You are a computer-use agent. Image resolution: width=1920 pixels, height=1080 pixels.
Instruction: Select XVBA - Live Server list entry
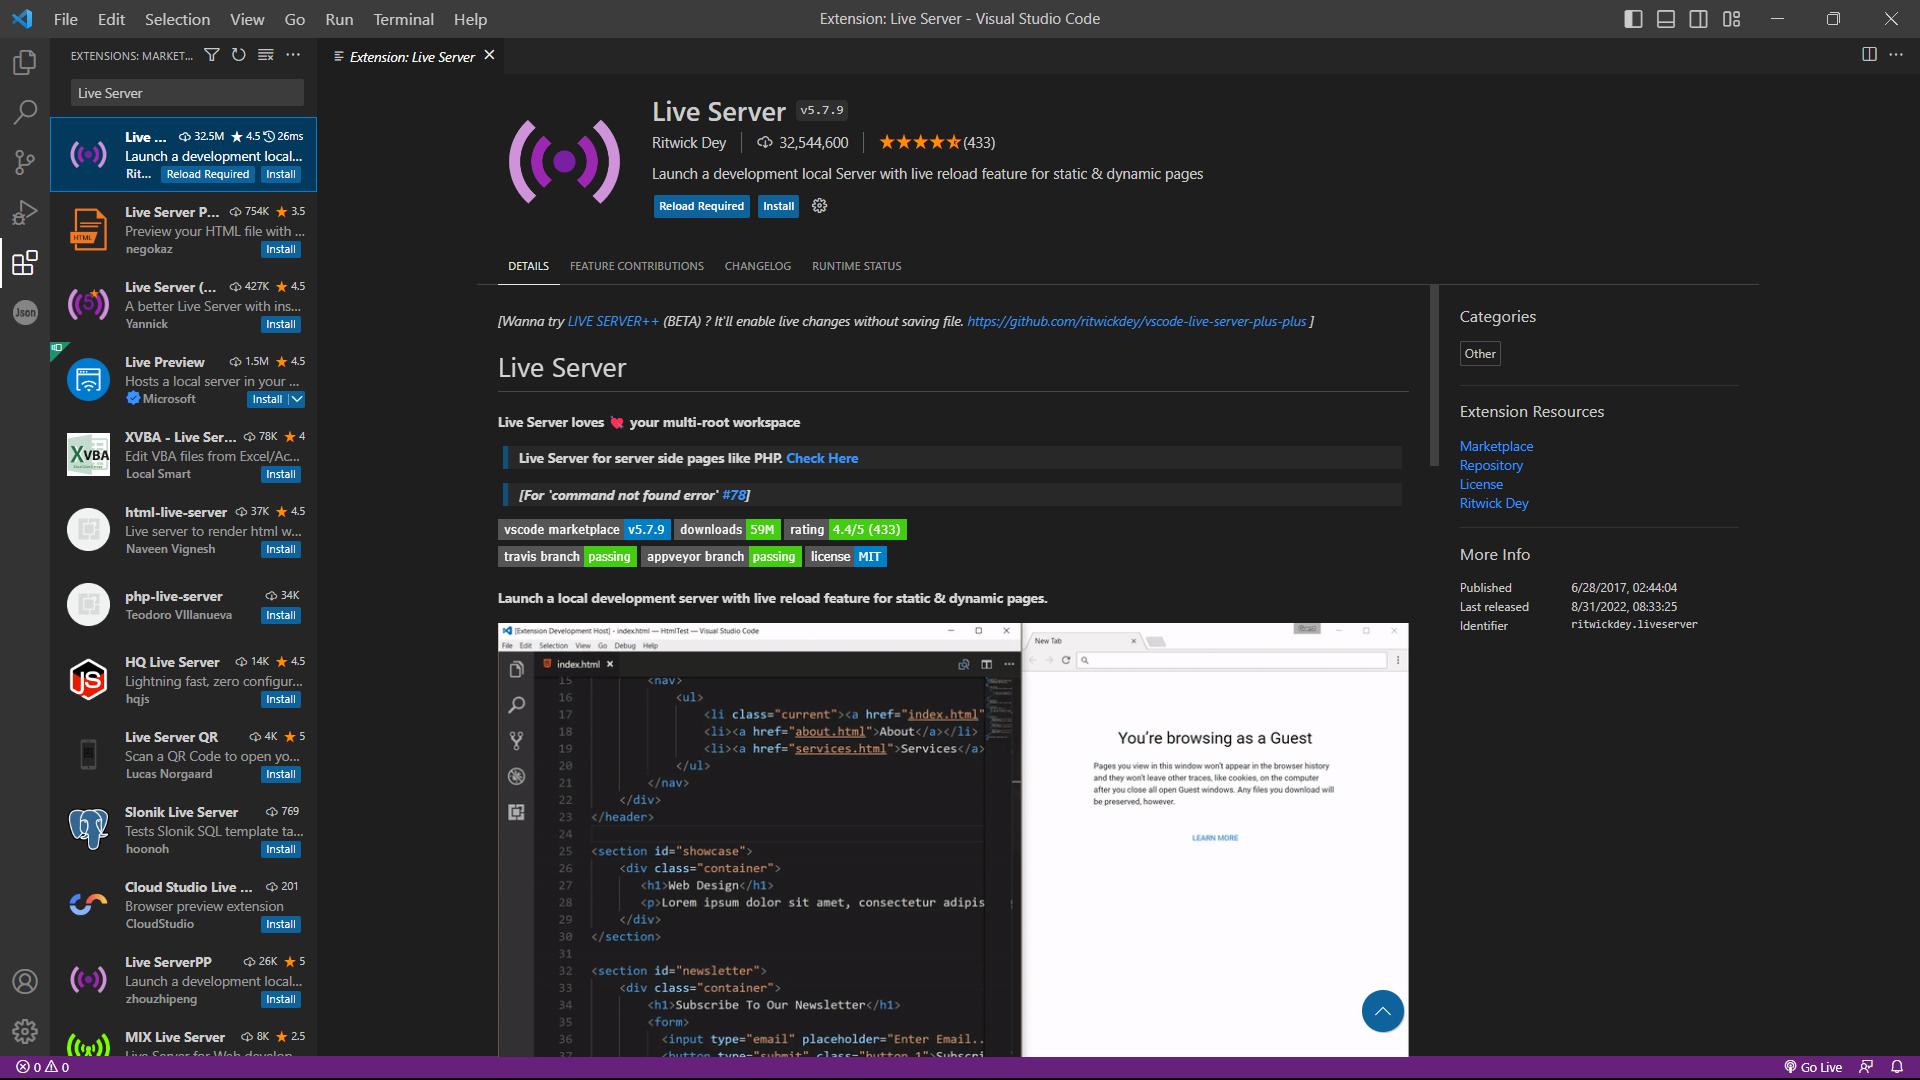(x=184, y=455)
